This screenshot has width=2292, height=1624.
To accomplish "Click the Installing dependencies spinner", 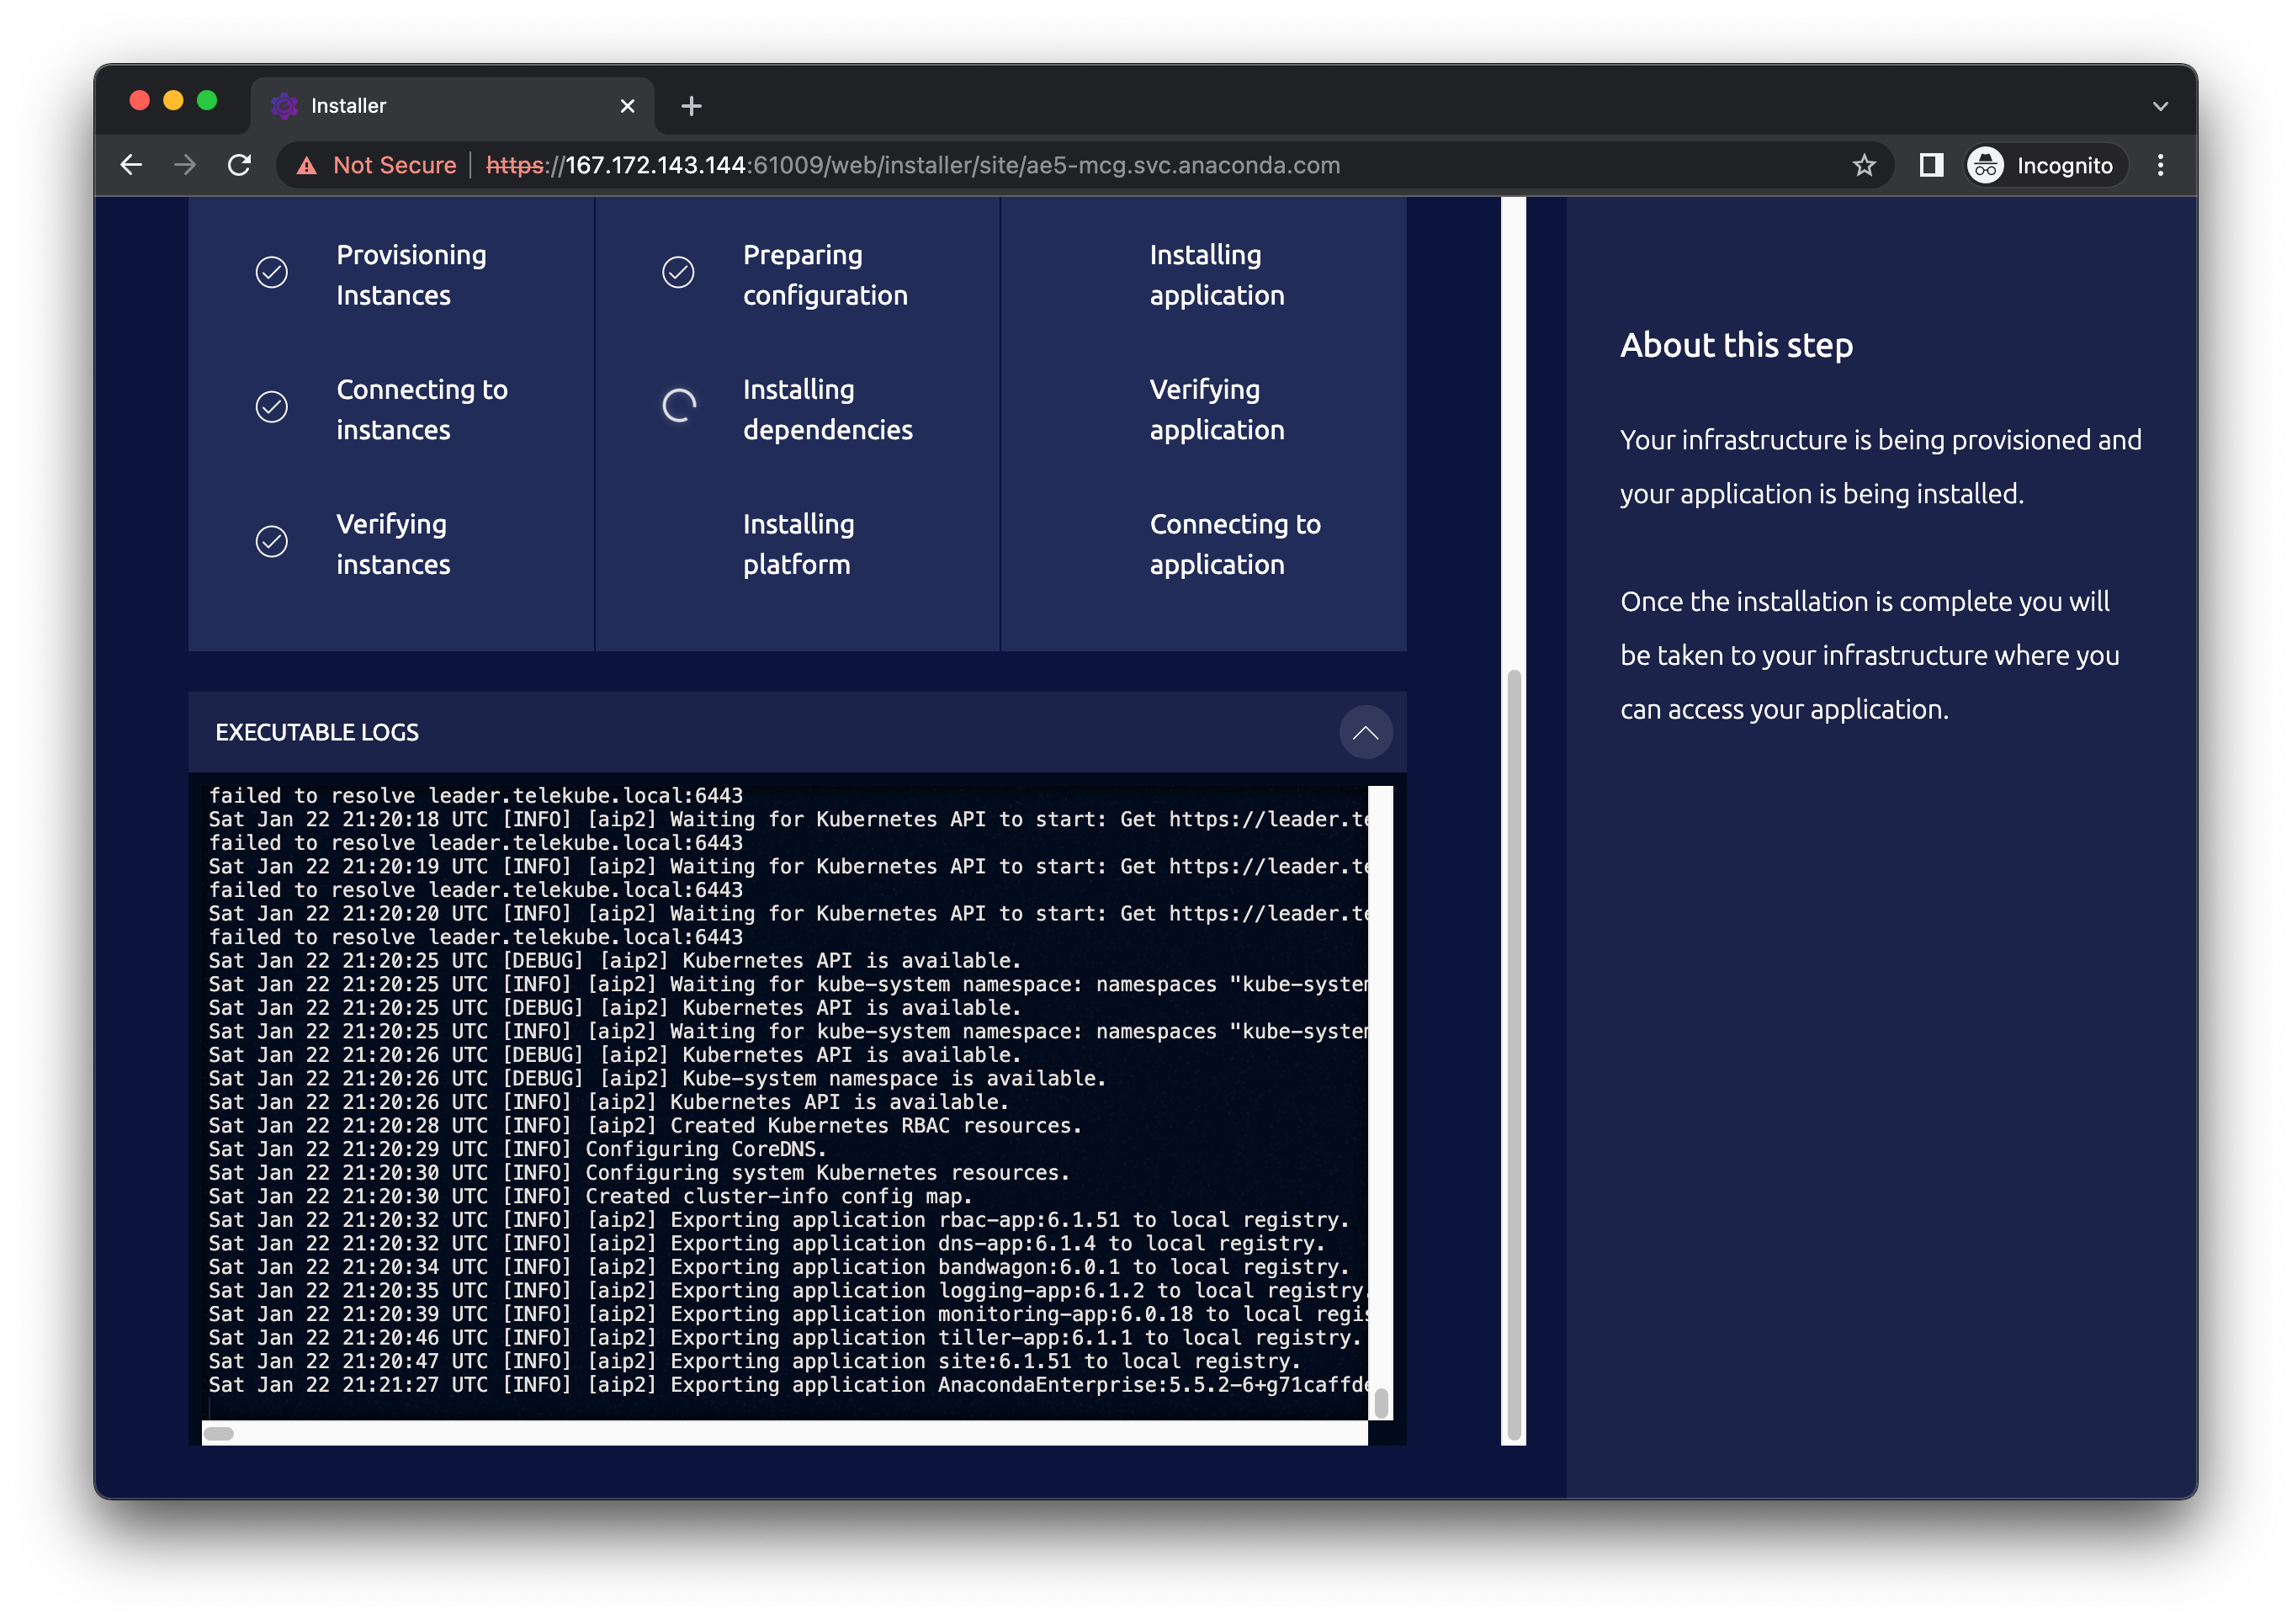I will pos(679,406).
